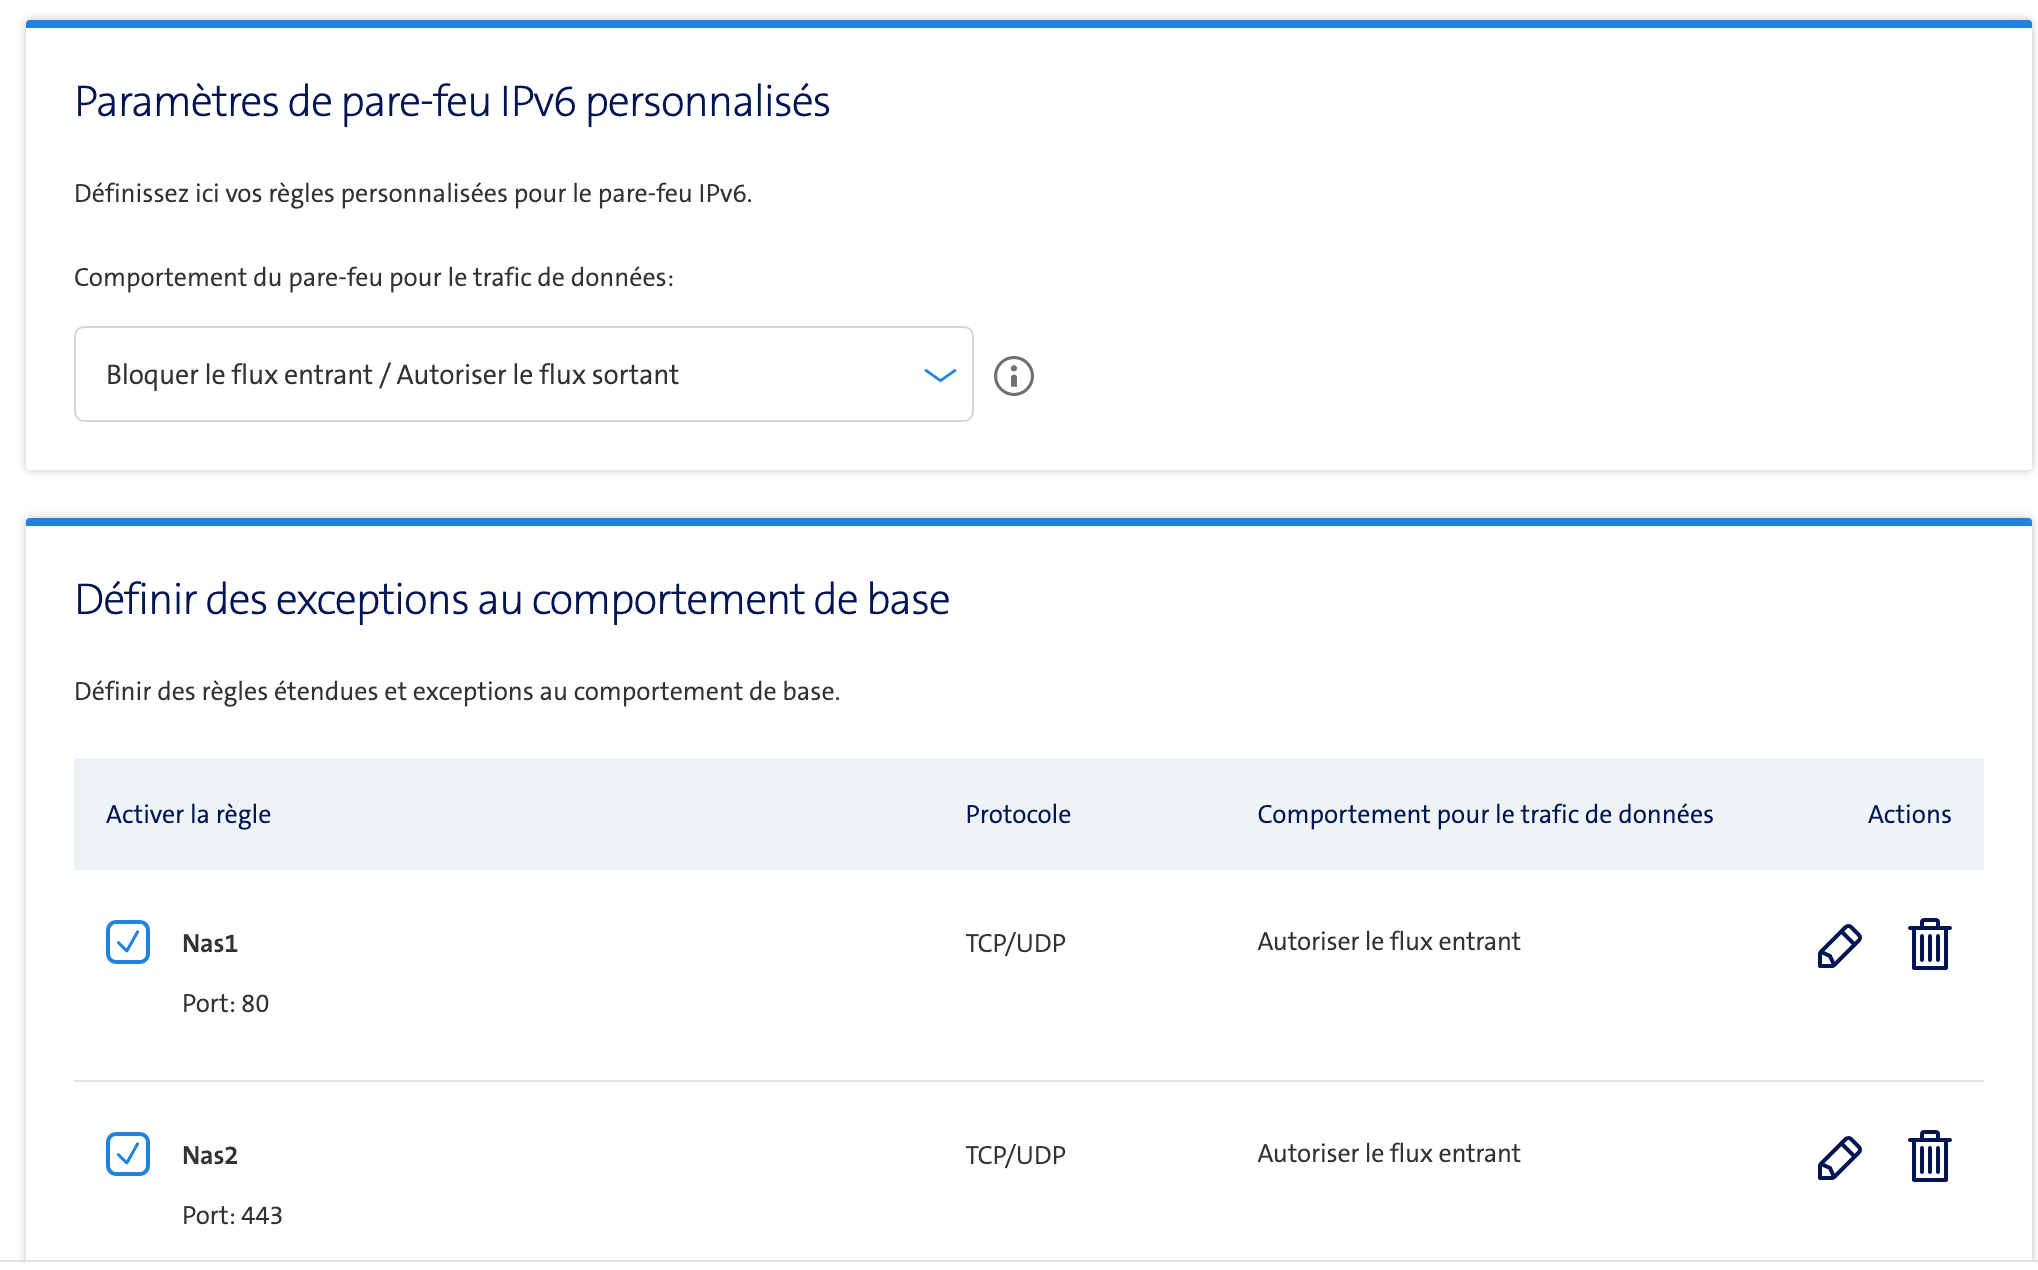Click 'Comportement pour le trafic de données' header
2038x1270 pixels.
click(1484, 814)
